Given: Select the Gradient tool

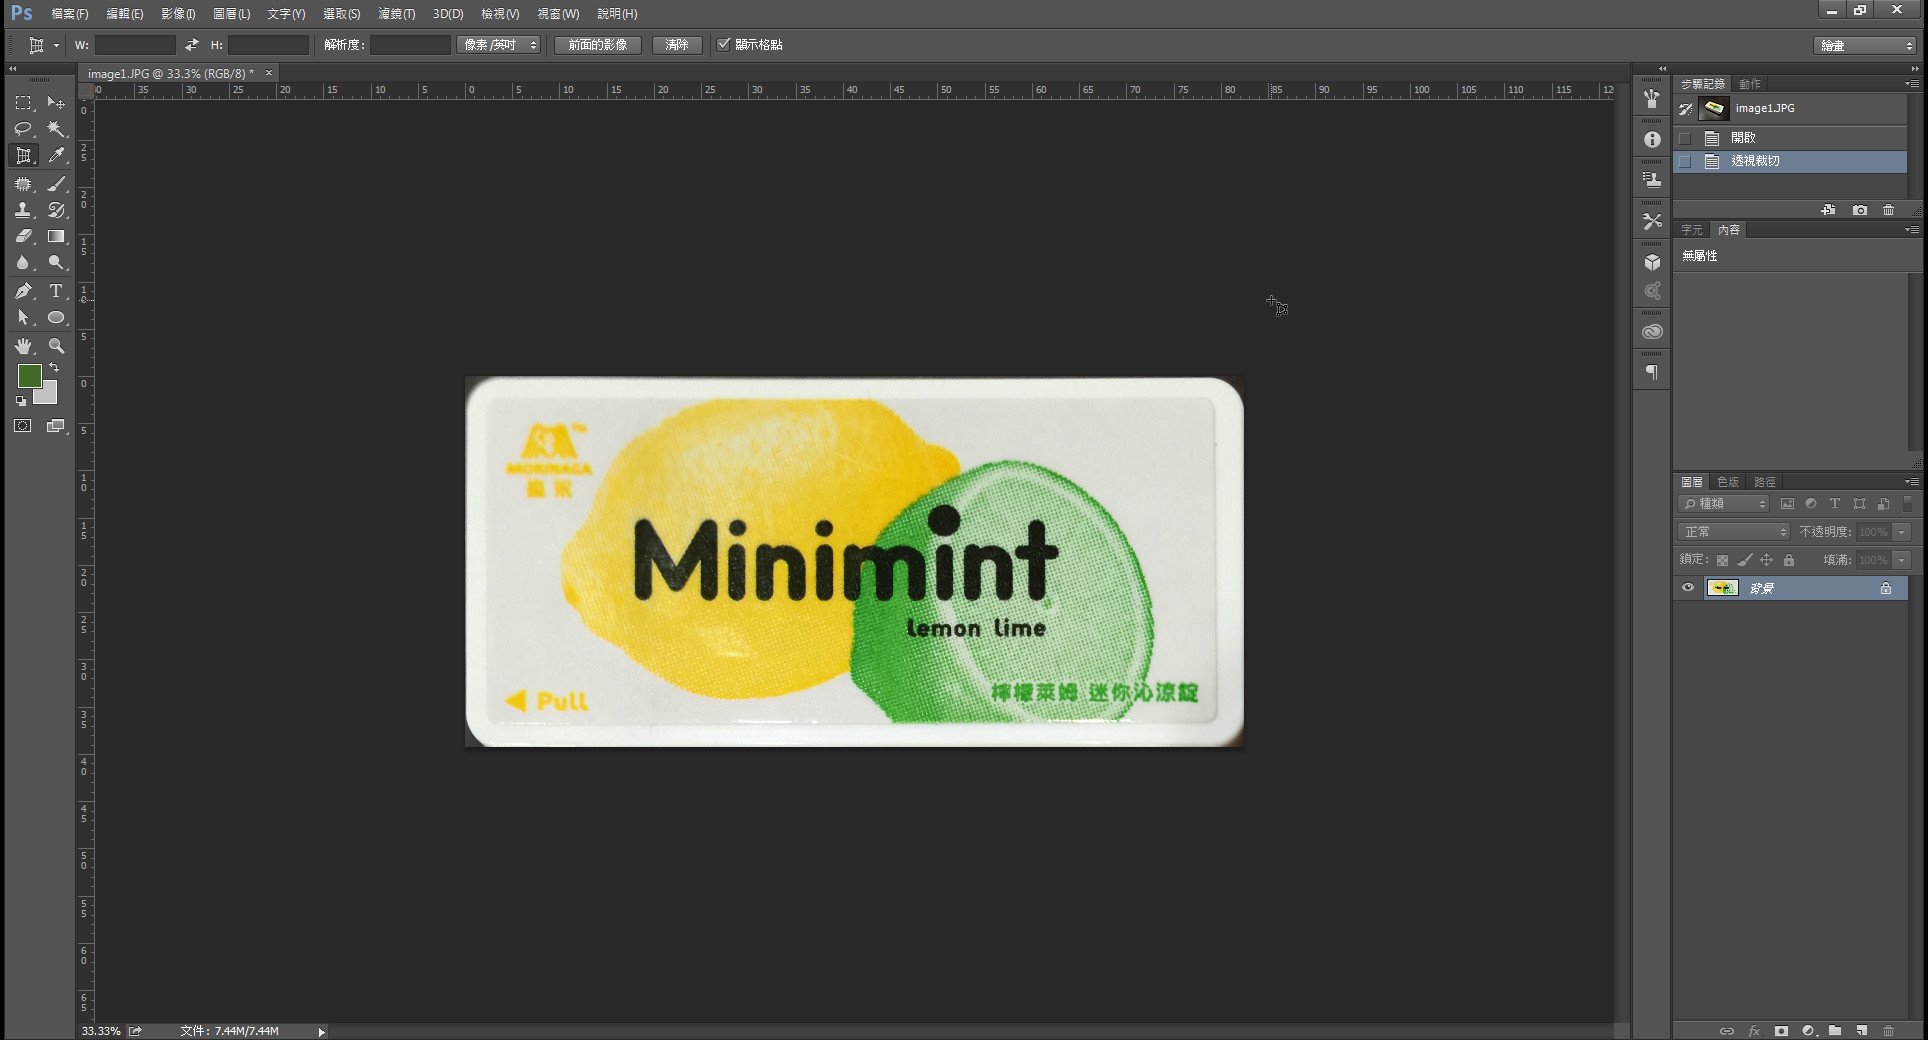Looking at the screenshot, I should pyautogui.click(x=56, y=236).
